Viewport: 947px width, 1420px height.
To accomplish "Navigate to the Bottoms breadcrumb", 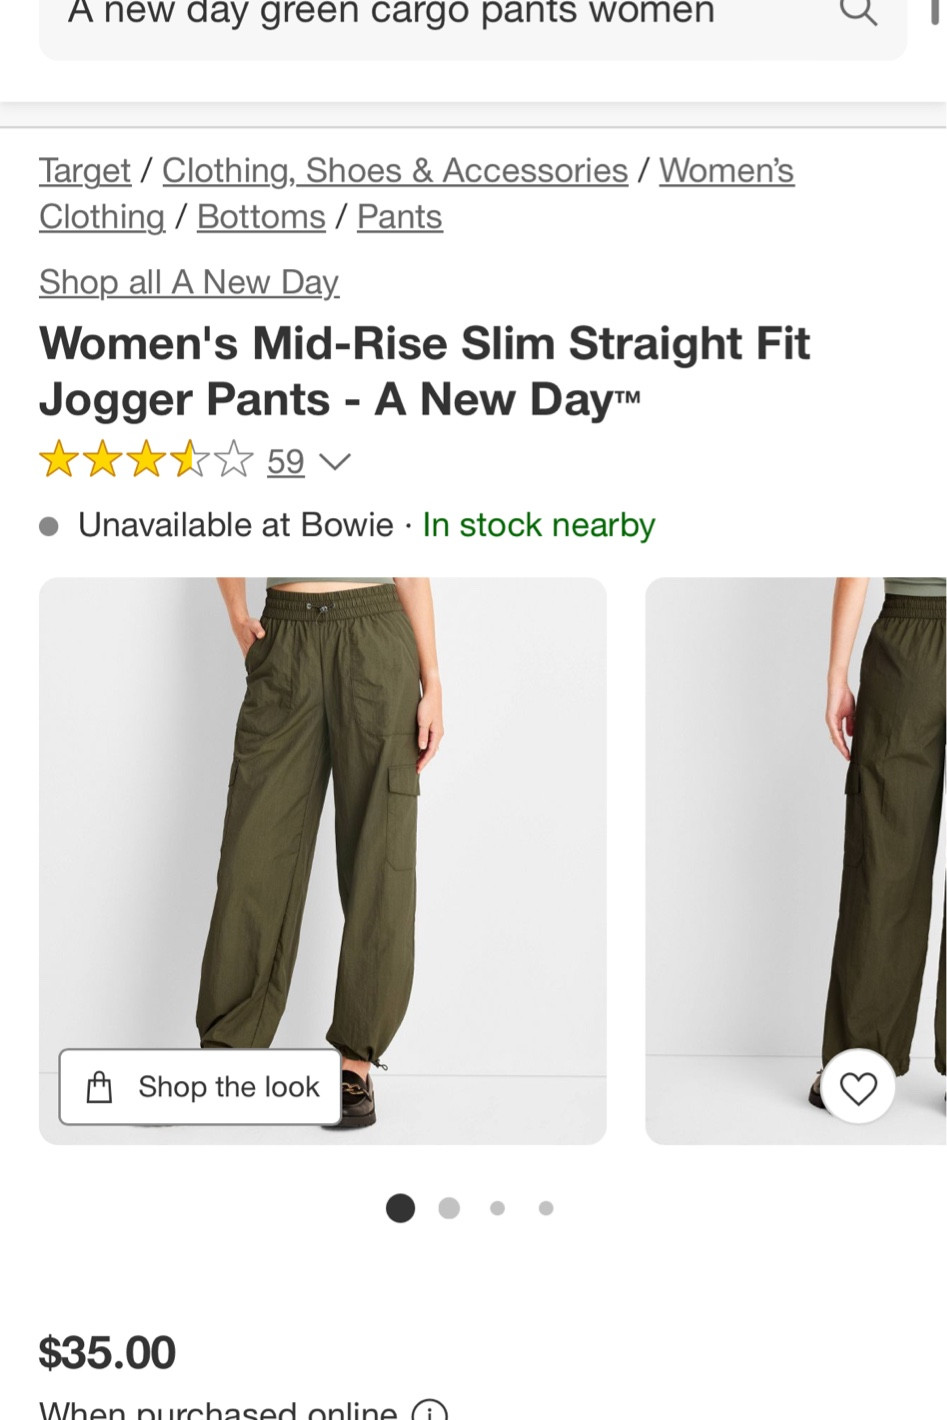I will point(261,217).
